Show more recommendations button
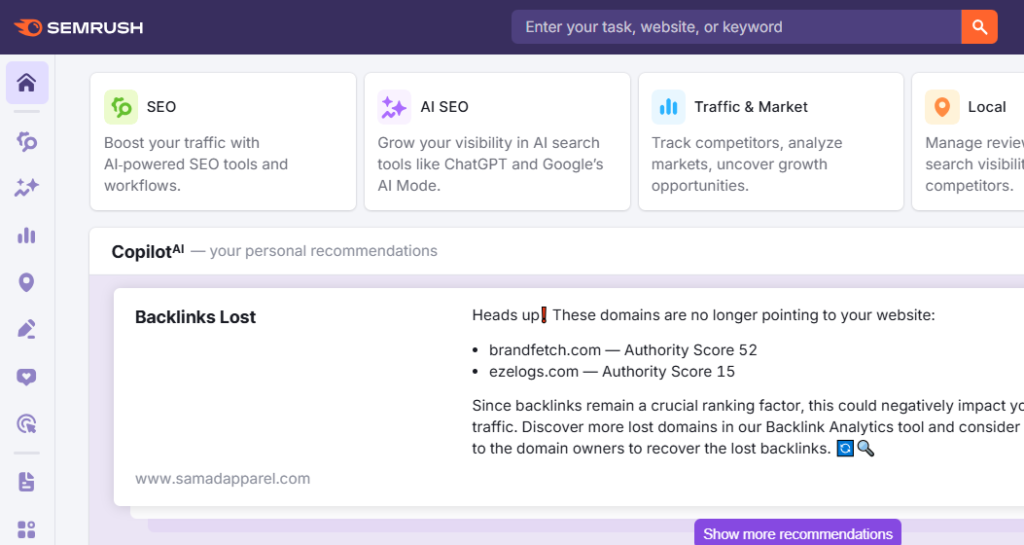Image resolution: width=1024 pixels, height=545 pixels. pos(797,533)
